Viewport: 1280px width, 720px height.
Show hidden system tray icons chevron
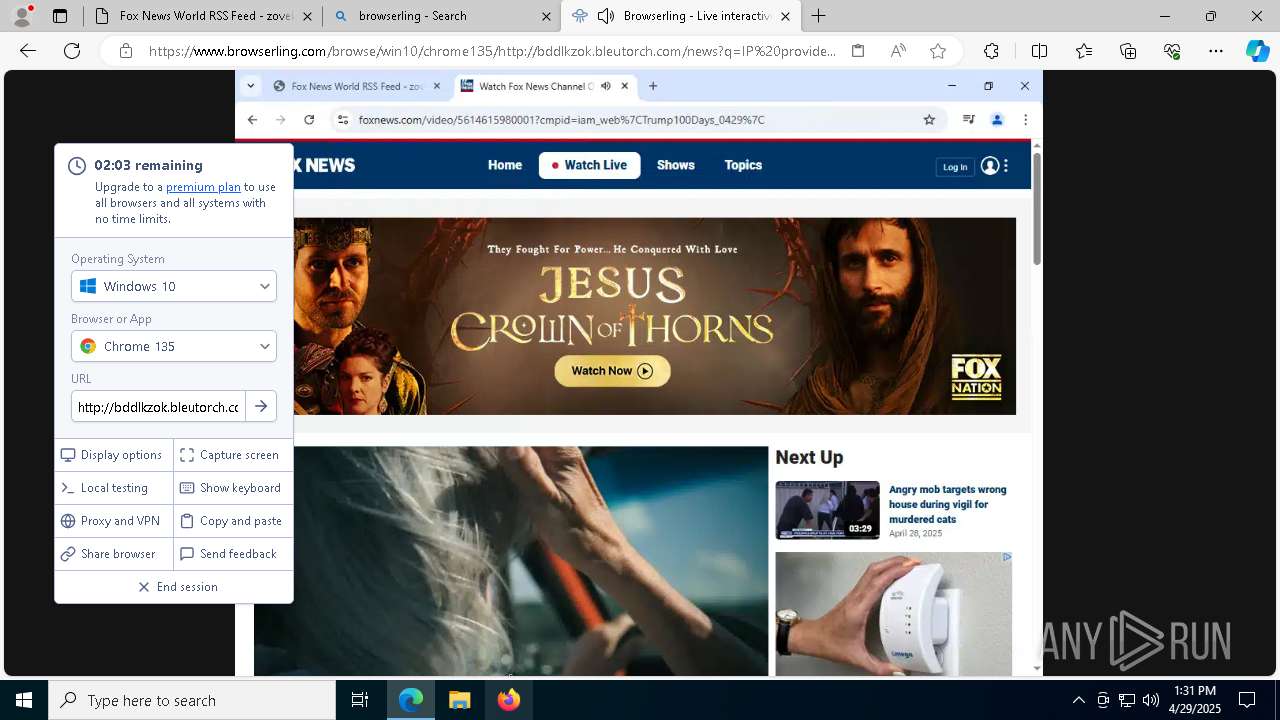click(1078, 701)
